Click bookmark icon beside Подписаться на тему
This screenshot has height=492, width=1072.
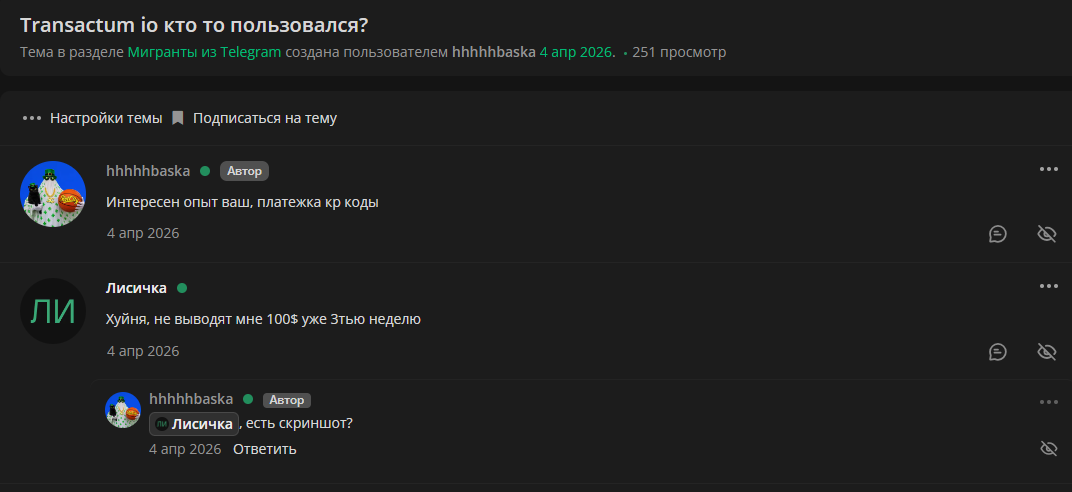(x=178, y=118)
